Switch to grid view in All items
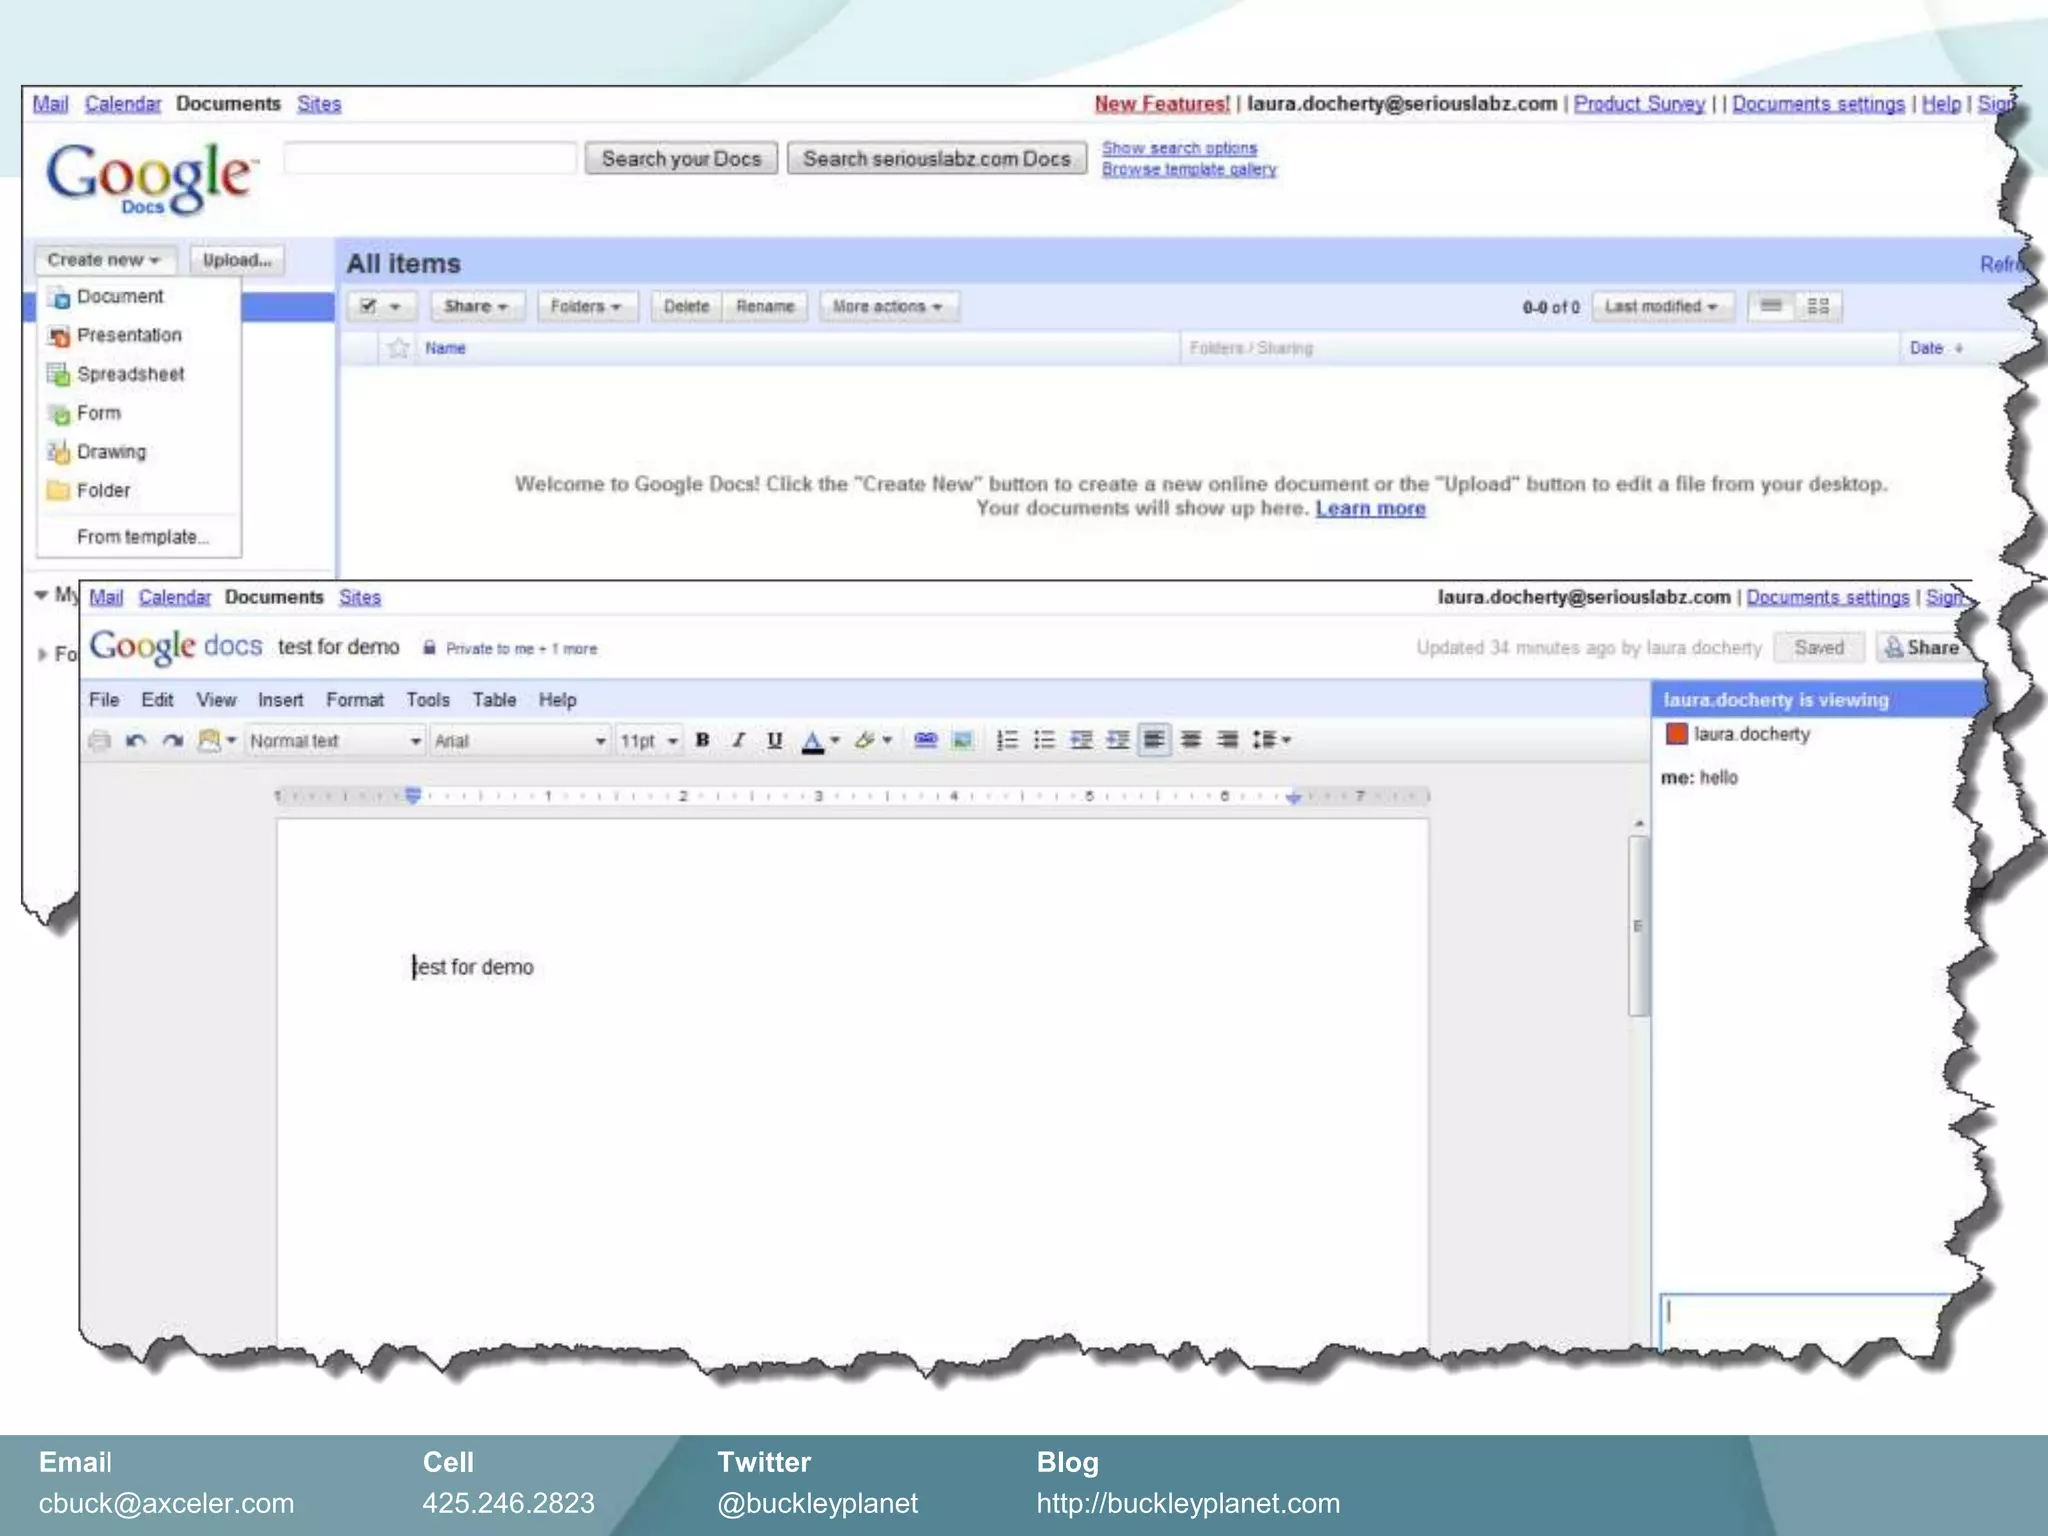Screen dimensions: 2048x1536 point(1818,306)
